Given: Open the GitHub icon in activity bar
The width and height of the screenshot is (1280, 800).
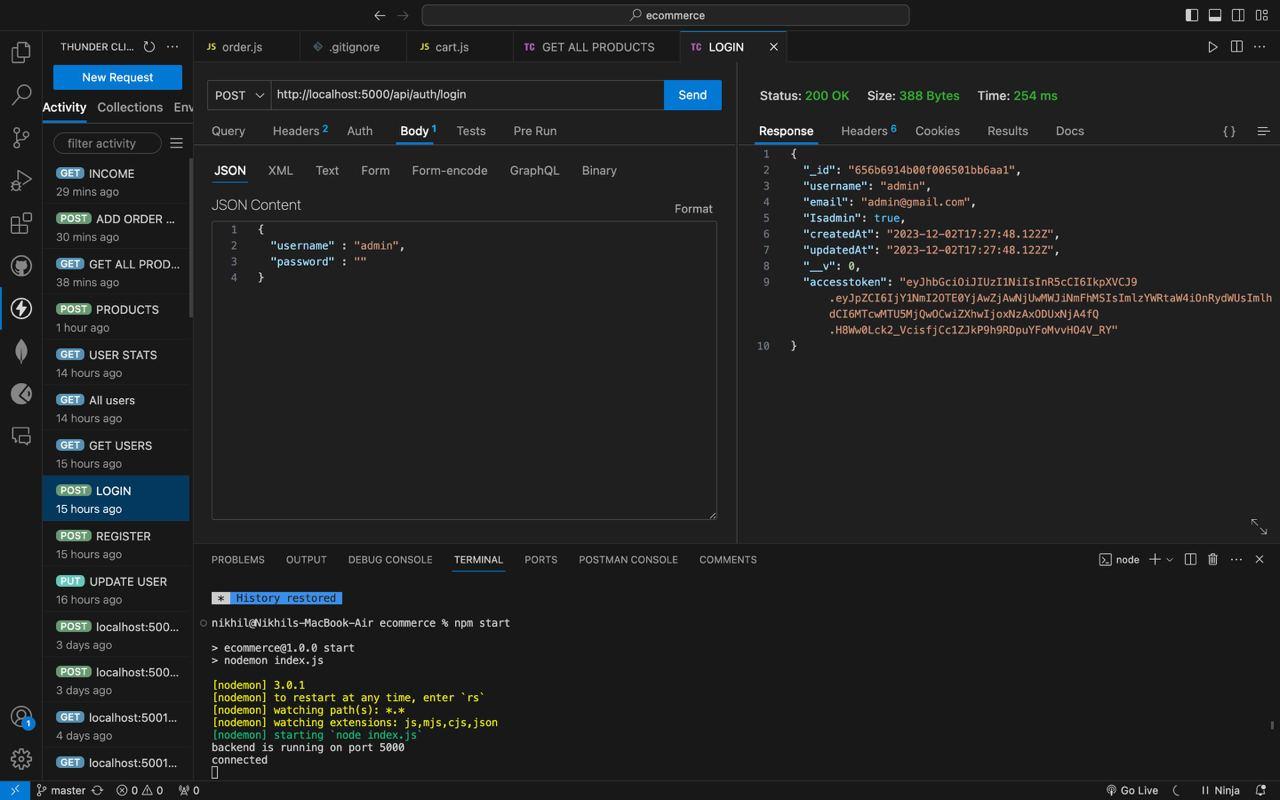Looking at the screenshot, I should point(21,266).
